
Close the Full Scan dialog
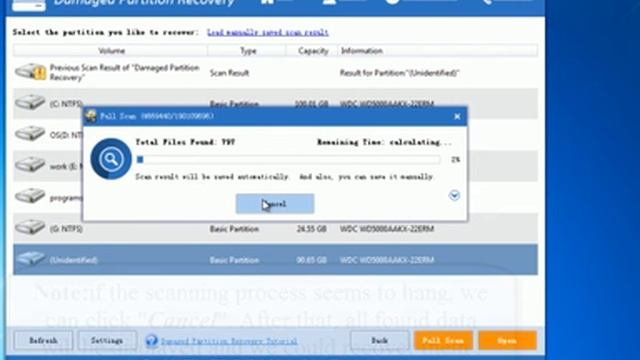point(457,117)
